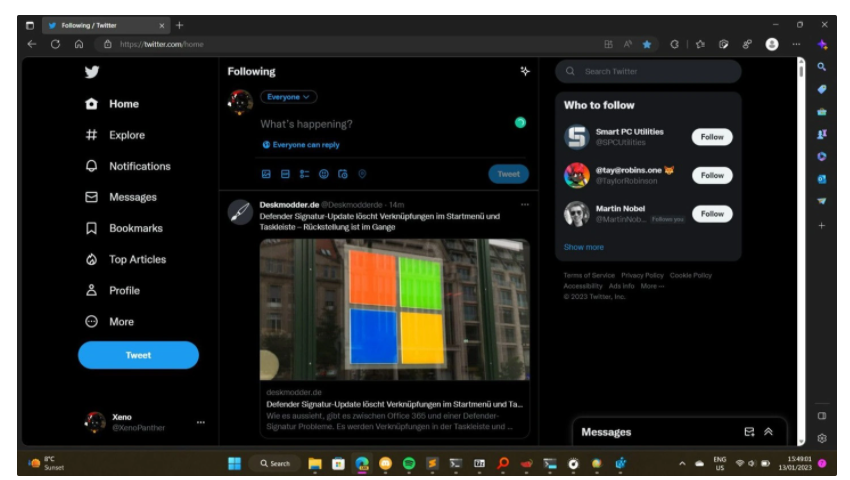Image resolution: width=850 pixels, height=480 pixels.
Task: Click the twitter.com address bar
Action: point(347,44)
